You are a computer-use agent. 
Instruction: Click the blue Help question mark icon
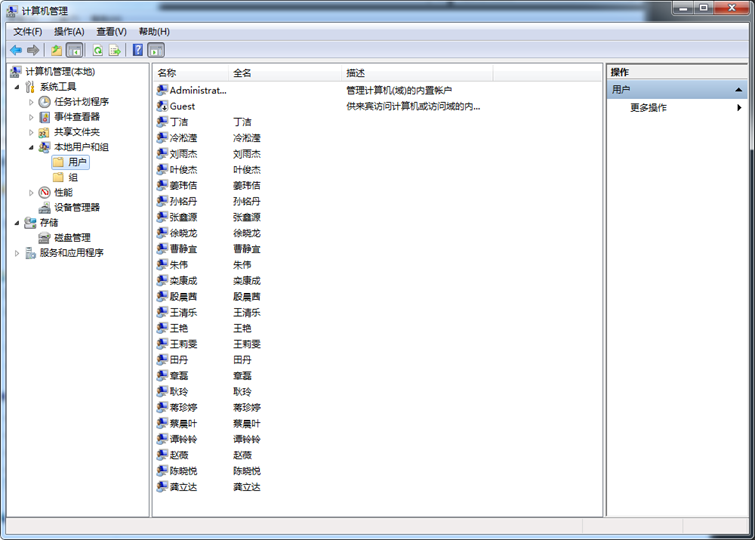click(138, 50)
